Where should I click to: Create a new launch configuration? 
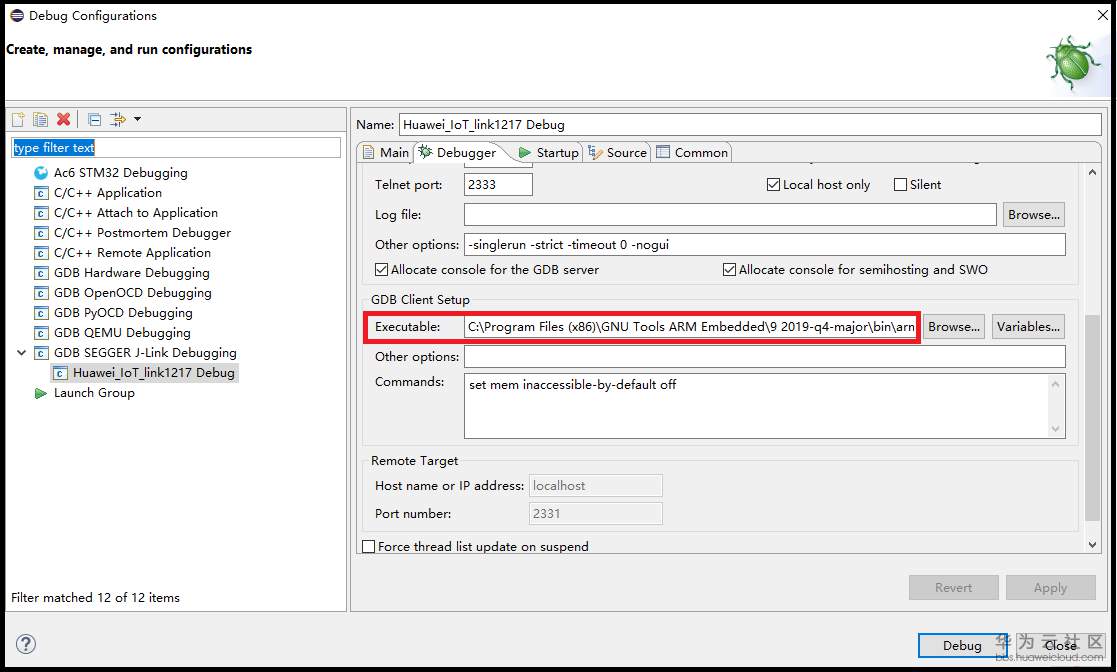[19, 119]
